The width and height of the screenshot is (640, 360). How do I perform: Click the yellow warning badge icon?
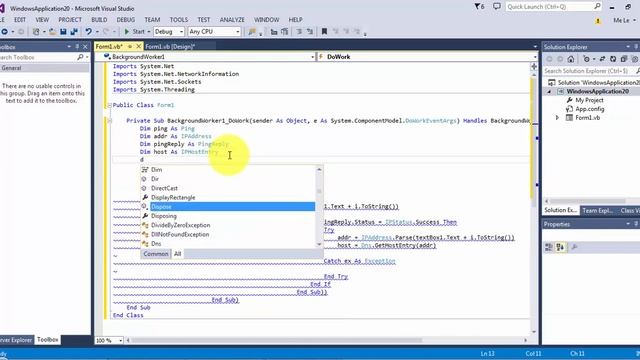click(598, 20)
